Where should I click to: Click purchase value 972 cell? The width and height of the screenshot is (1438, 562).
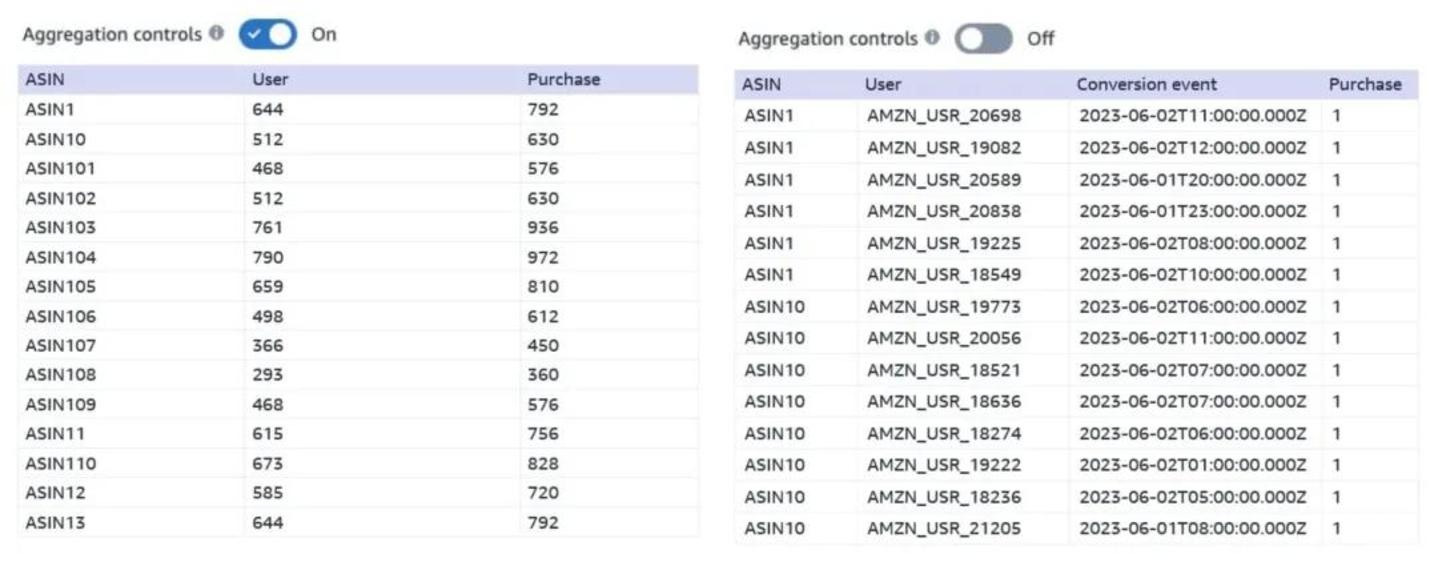click(543, 257)
